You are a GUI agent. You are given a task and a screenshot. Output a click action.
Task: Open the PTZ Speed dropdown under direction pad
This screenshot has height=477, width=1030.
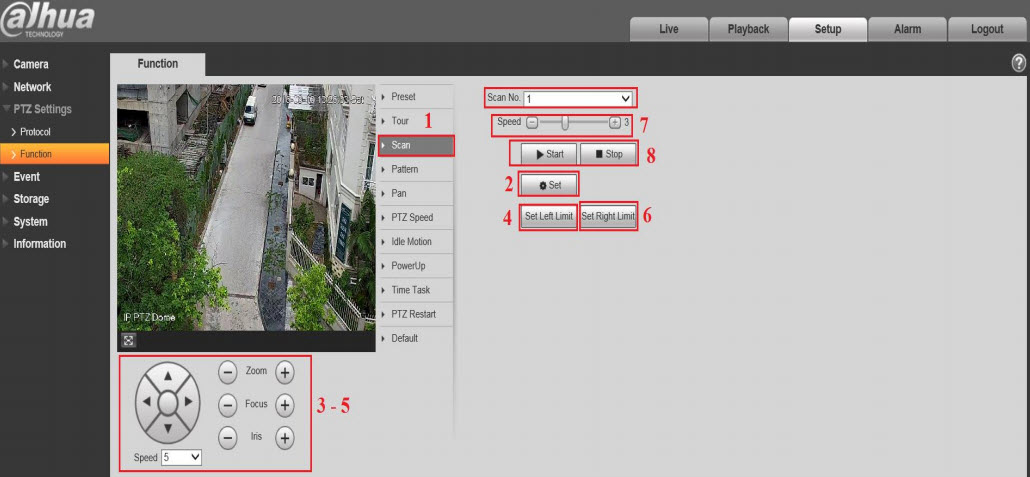(181, 457)
